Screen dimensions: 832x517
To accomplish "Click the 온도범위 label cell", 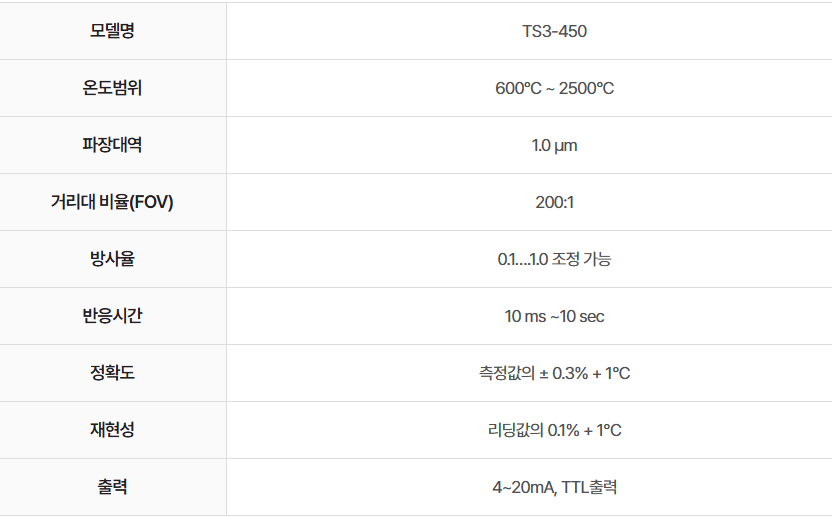I will coord(112,88).
